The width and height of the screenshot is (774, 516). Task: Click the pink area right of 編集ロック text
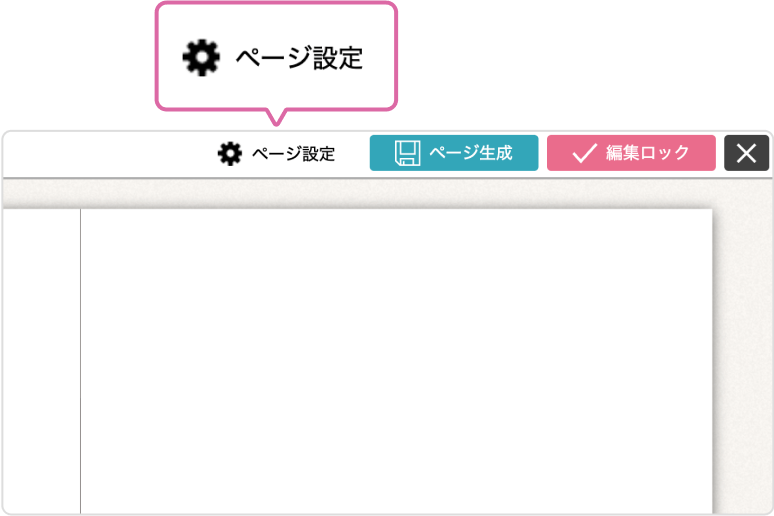tap(703, 153)
